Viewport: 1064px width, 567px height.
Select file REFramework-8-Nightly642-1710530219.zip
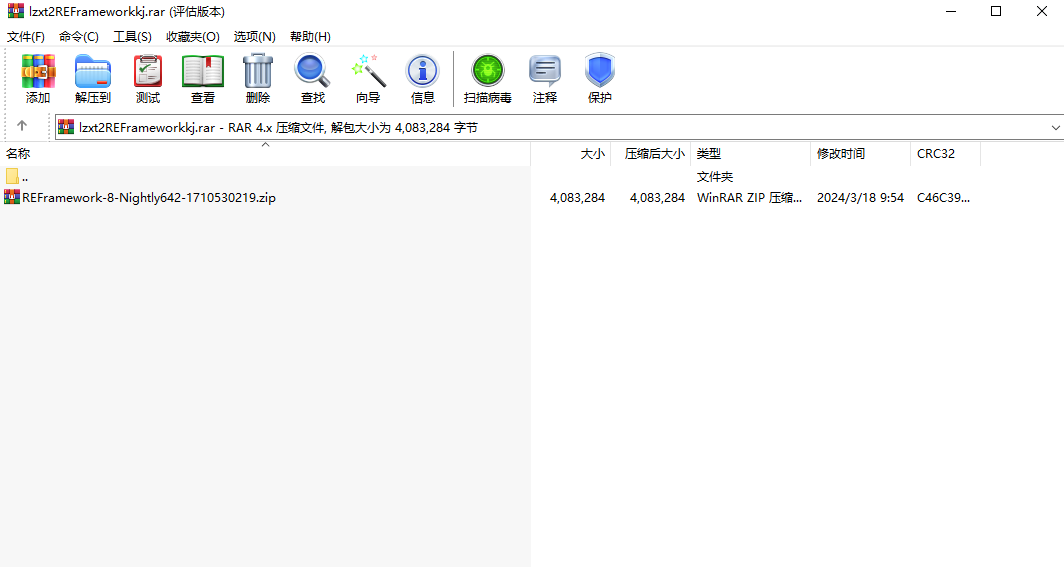point(149,197)
